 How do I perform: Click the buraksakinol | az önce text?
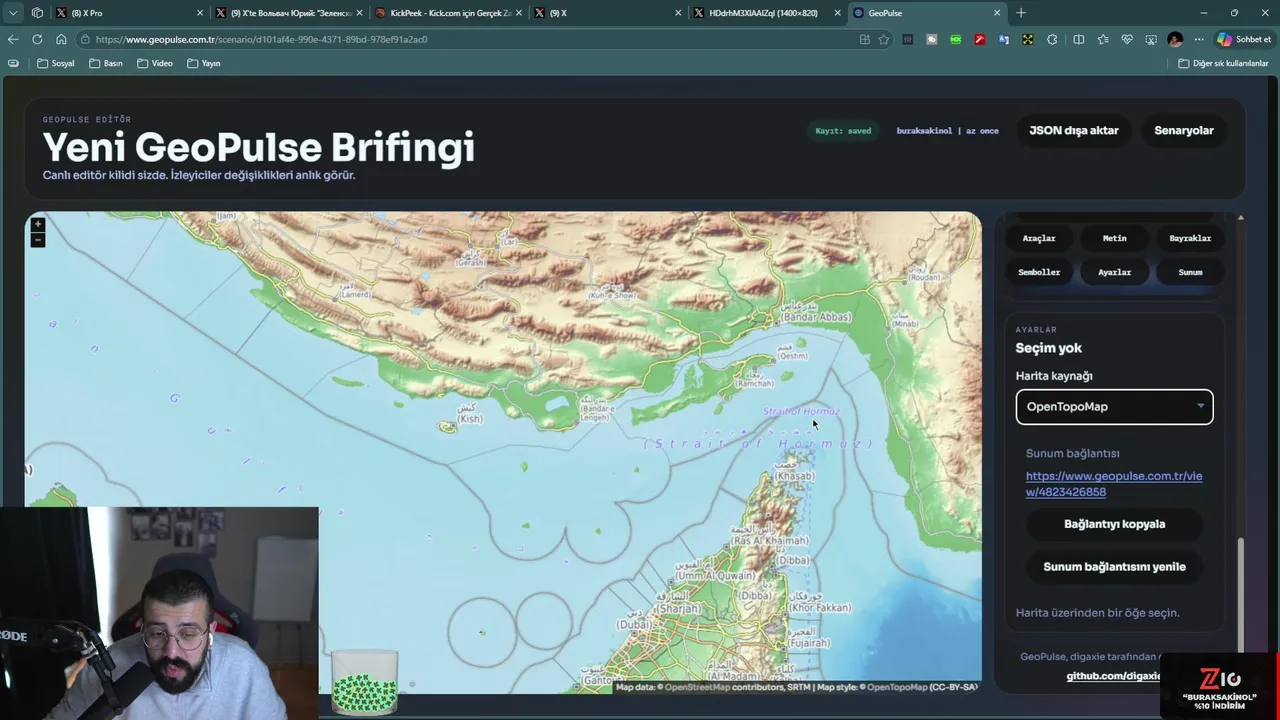coord(947,131)
